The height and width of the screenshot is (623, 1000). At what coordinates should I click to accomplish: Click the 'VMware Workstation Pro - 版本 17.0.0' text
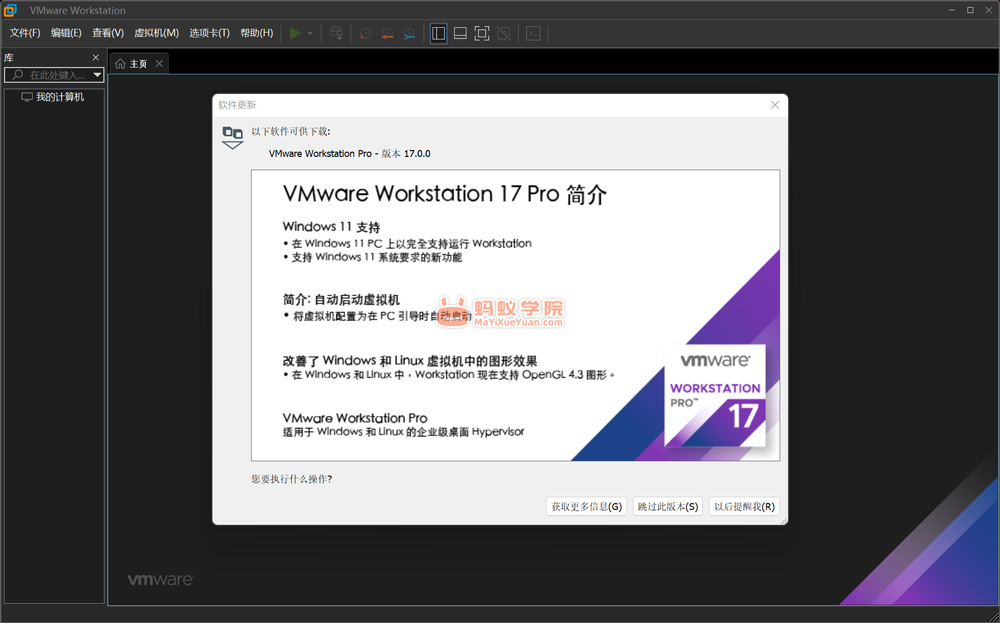click(349, 154)
